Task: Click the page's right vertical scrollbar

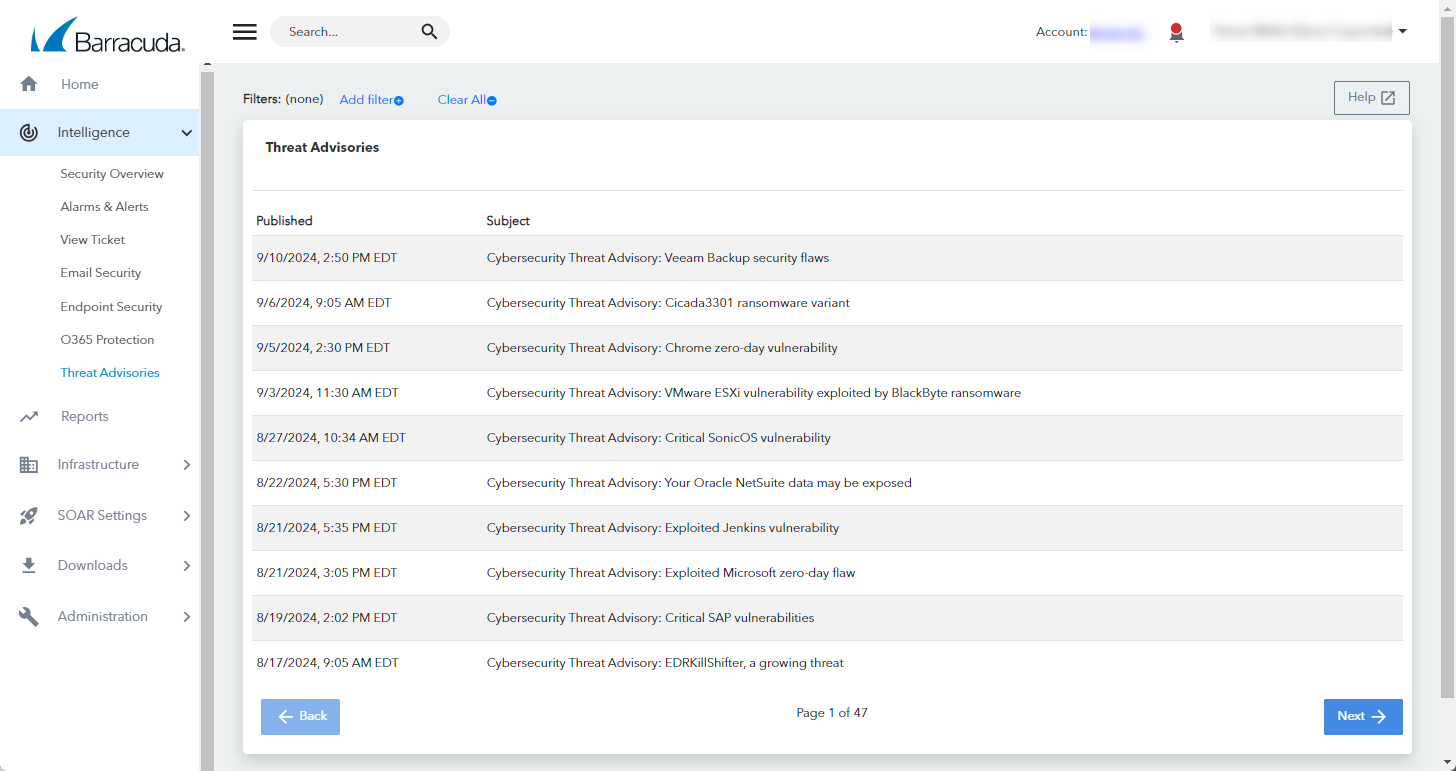Action: pos(1447,358)
